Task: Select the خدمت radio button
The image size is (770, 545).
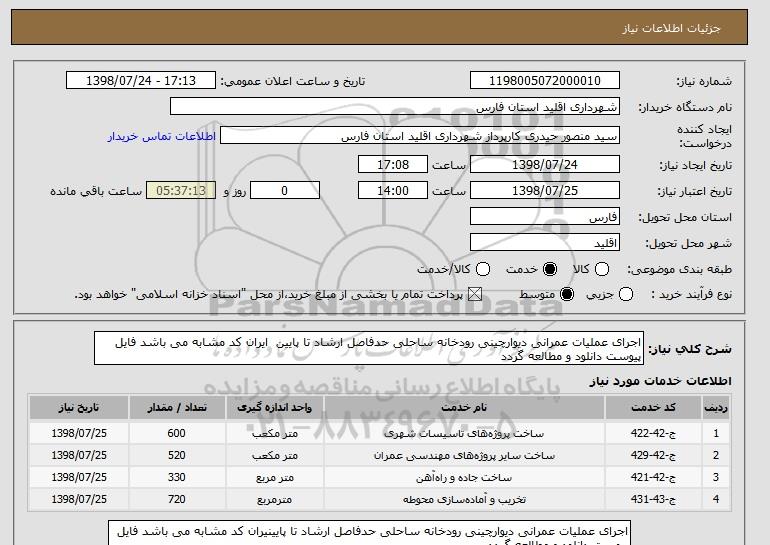Action: (550, 269)
